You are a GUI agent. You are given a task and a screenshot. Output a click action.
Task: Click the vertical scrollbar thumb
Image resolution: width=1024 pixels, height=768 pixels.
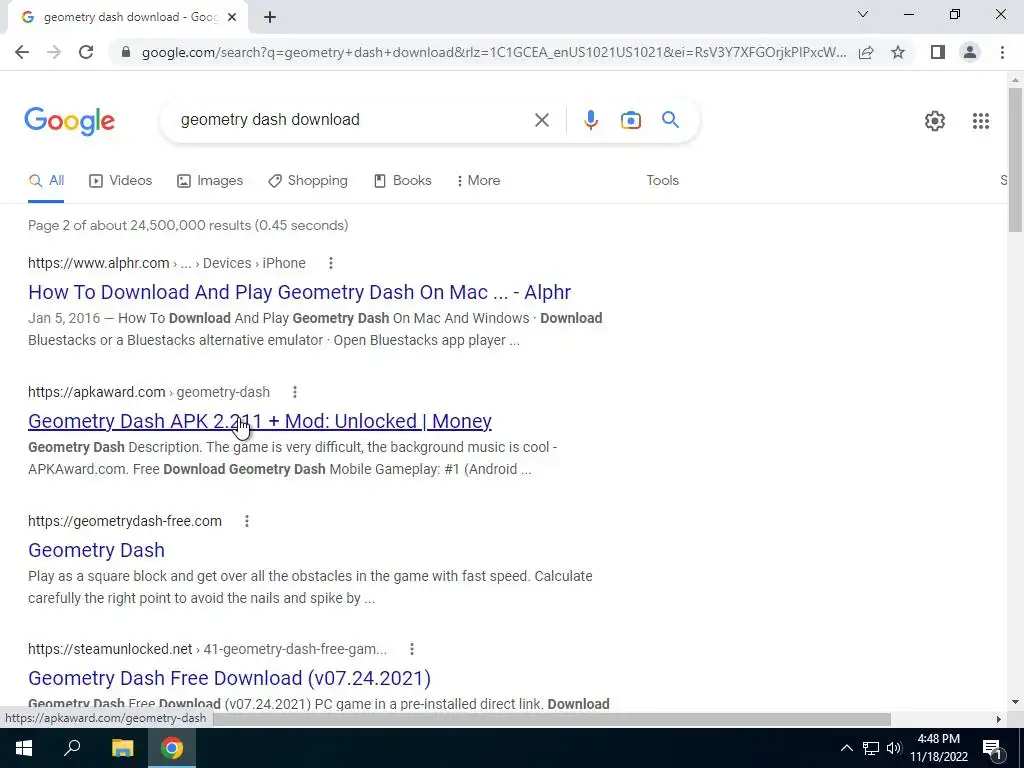coord(1015,159)
